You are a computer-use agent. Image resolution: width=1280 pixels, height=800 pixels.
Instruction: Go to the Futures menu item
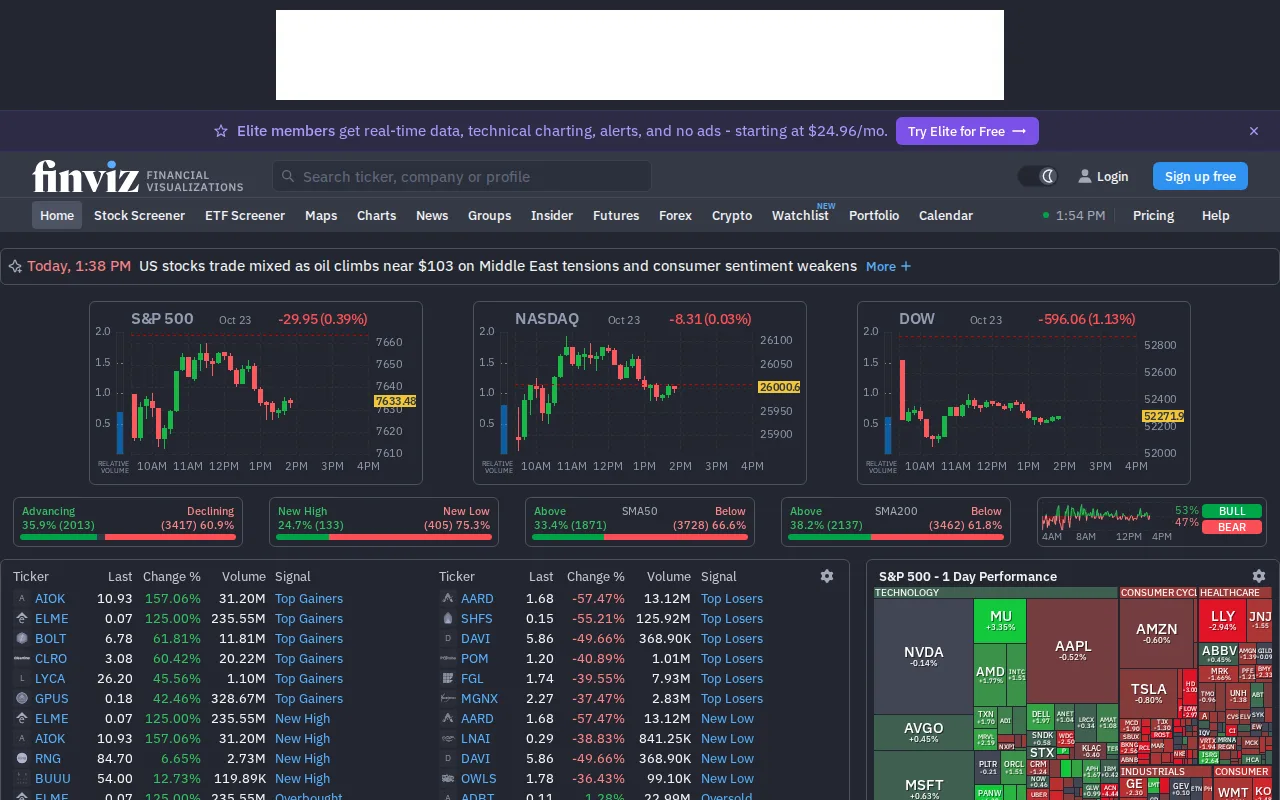click(x=616, y=215)
